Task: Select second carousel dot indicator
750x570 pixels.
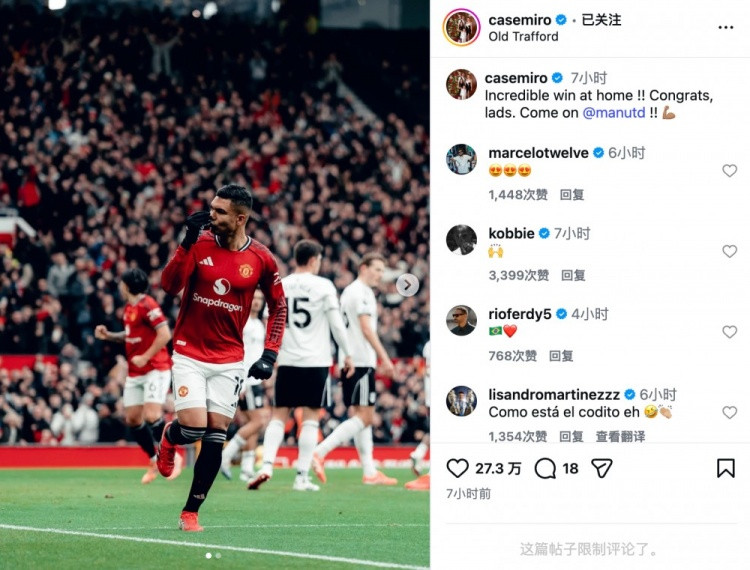Action: click(218, 556)
